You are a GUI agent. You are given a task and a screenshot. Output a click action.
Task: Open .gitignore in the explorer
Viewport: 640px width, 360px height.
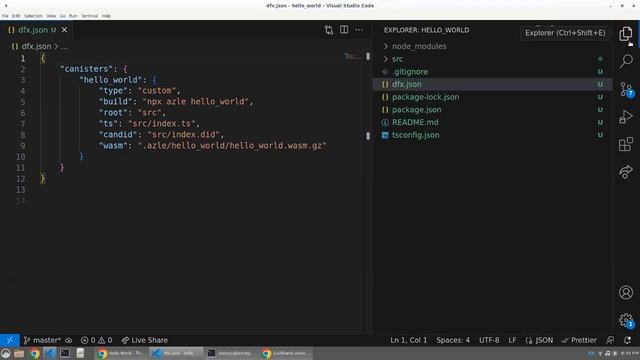point(492,71)
